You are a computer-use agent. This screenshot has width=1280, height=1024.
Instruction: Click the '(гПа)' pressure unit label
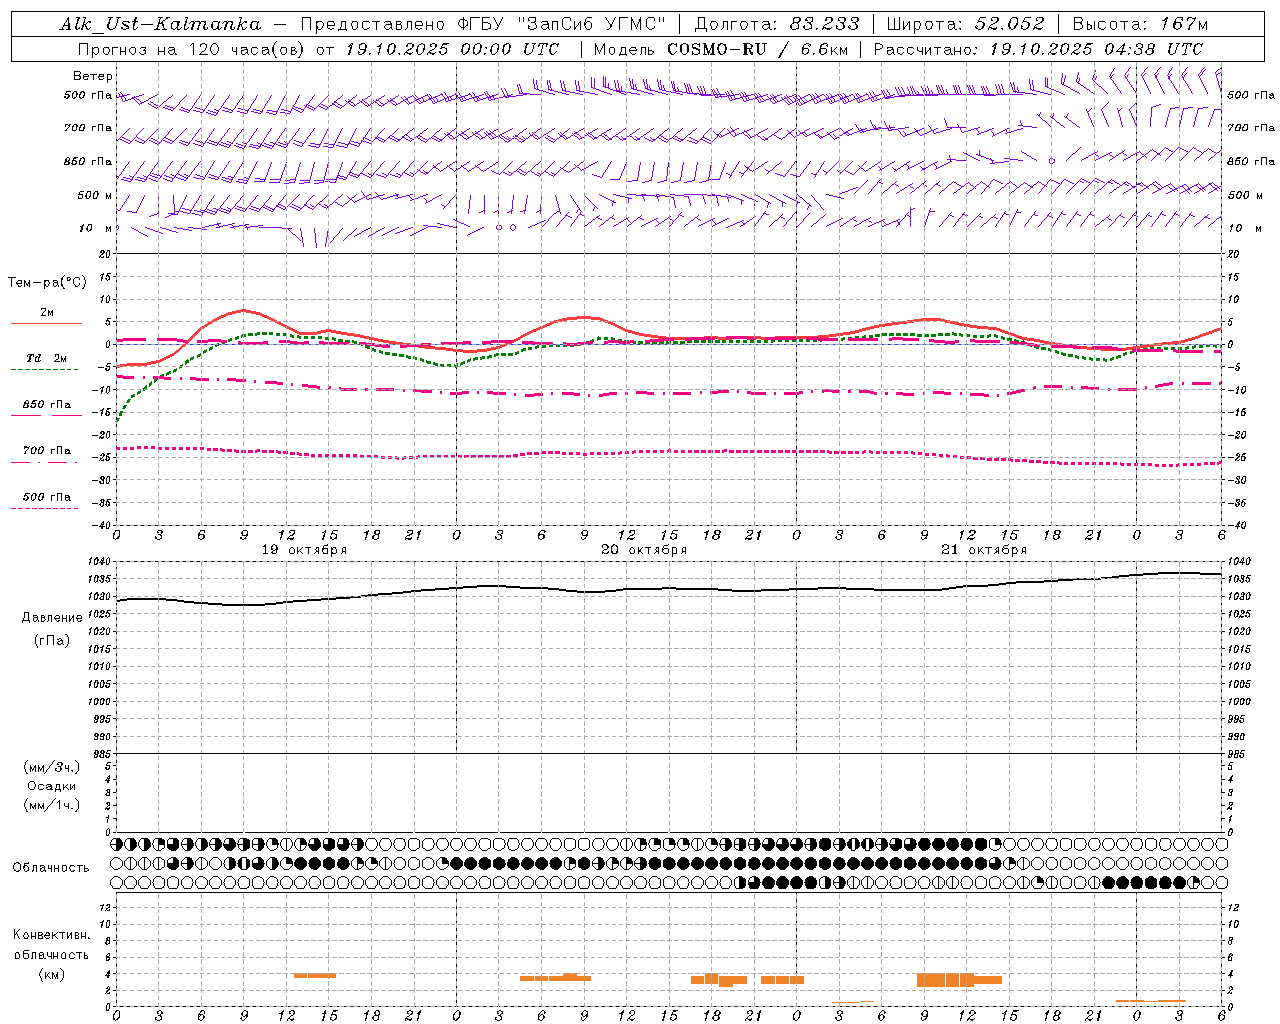pos(52,640)
